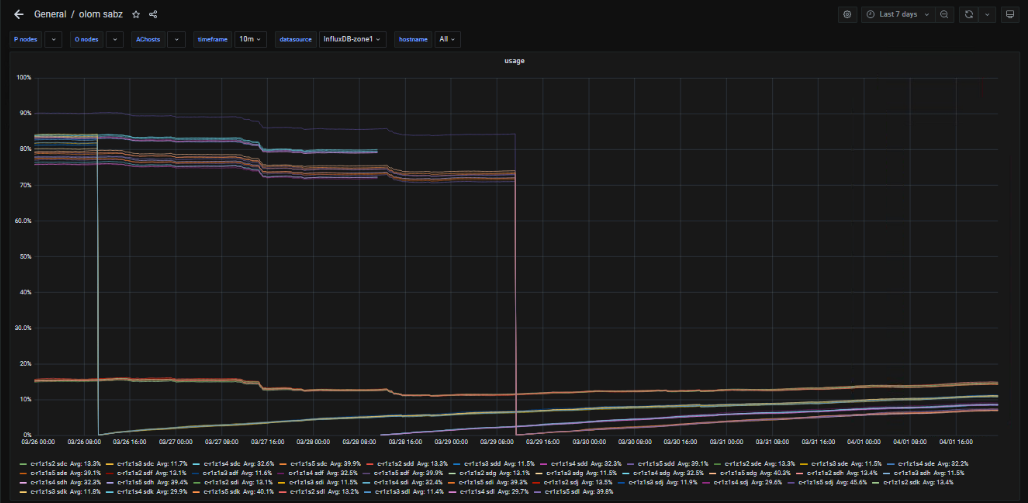Image resolution: width=1028 pixels, height=503 pixels.
Task: Click the clock icon in time picker
Action: tap(870, 14)
